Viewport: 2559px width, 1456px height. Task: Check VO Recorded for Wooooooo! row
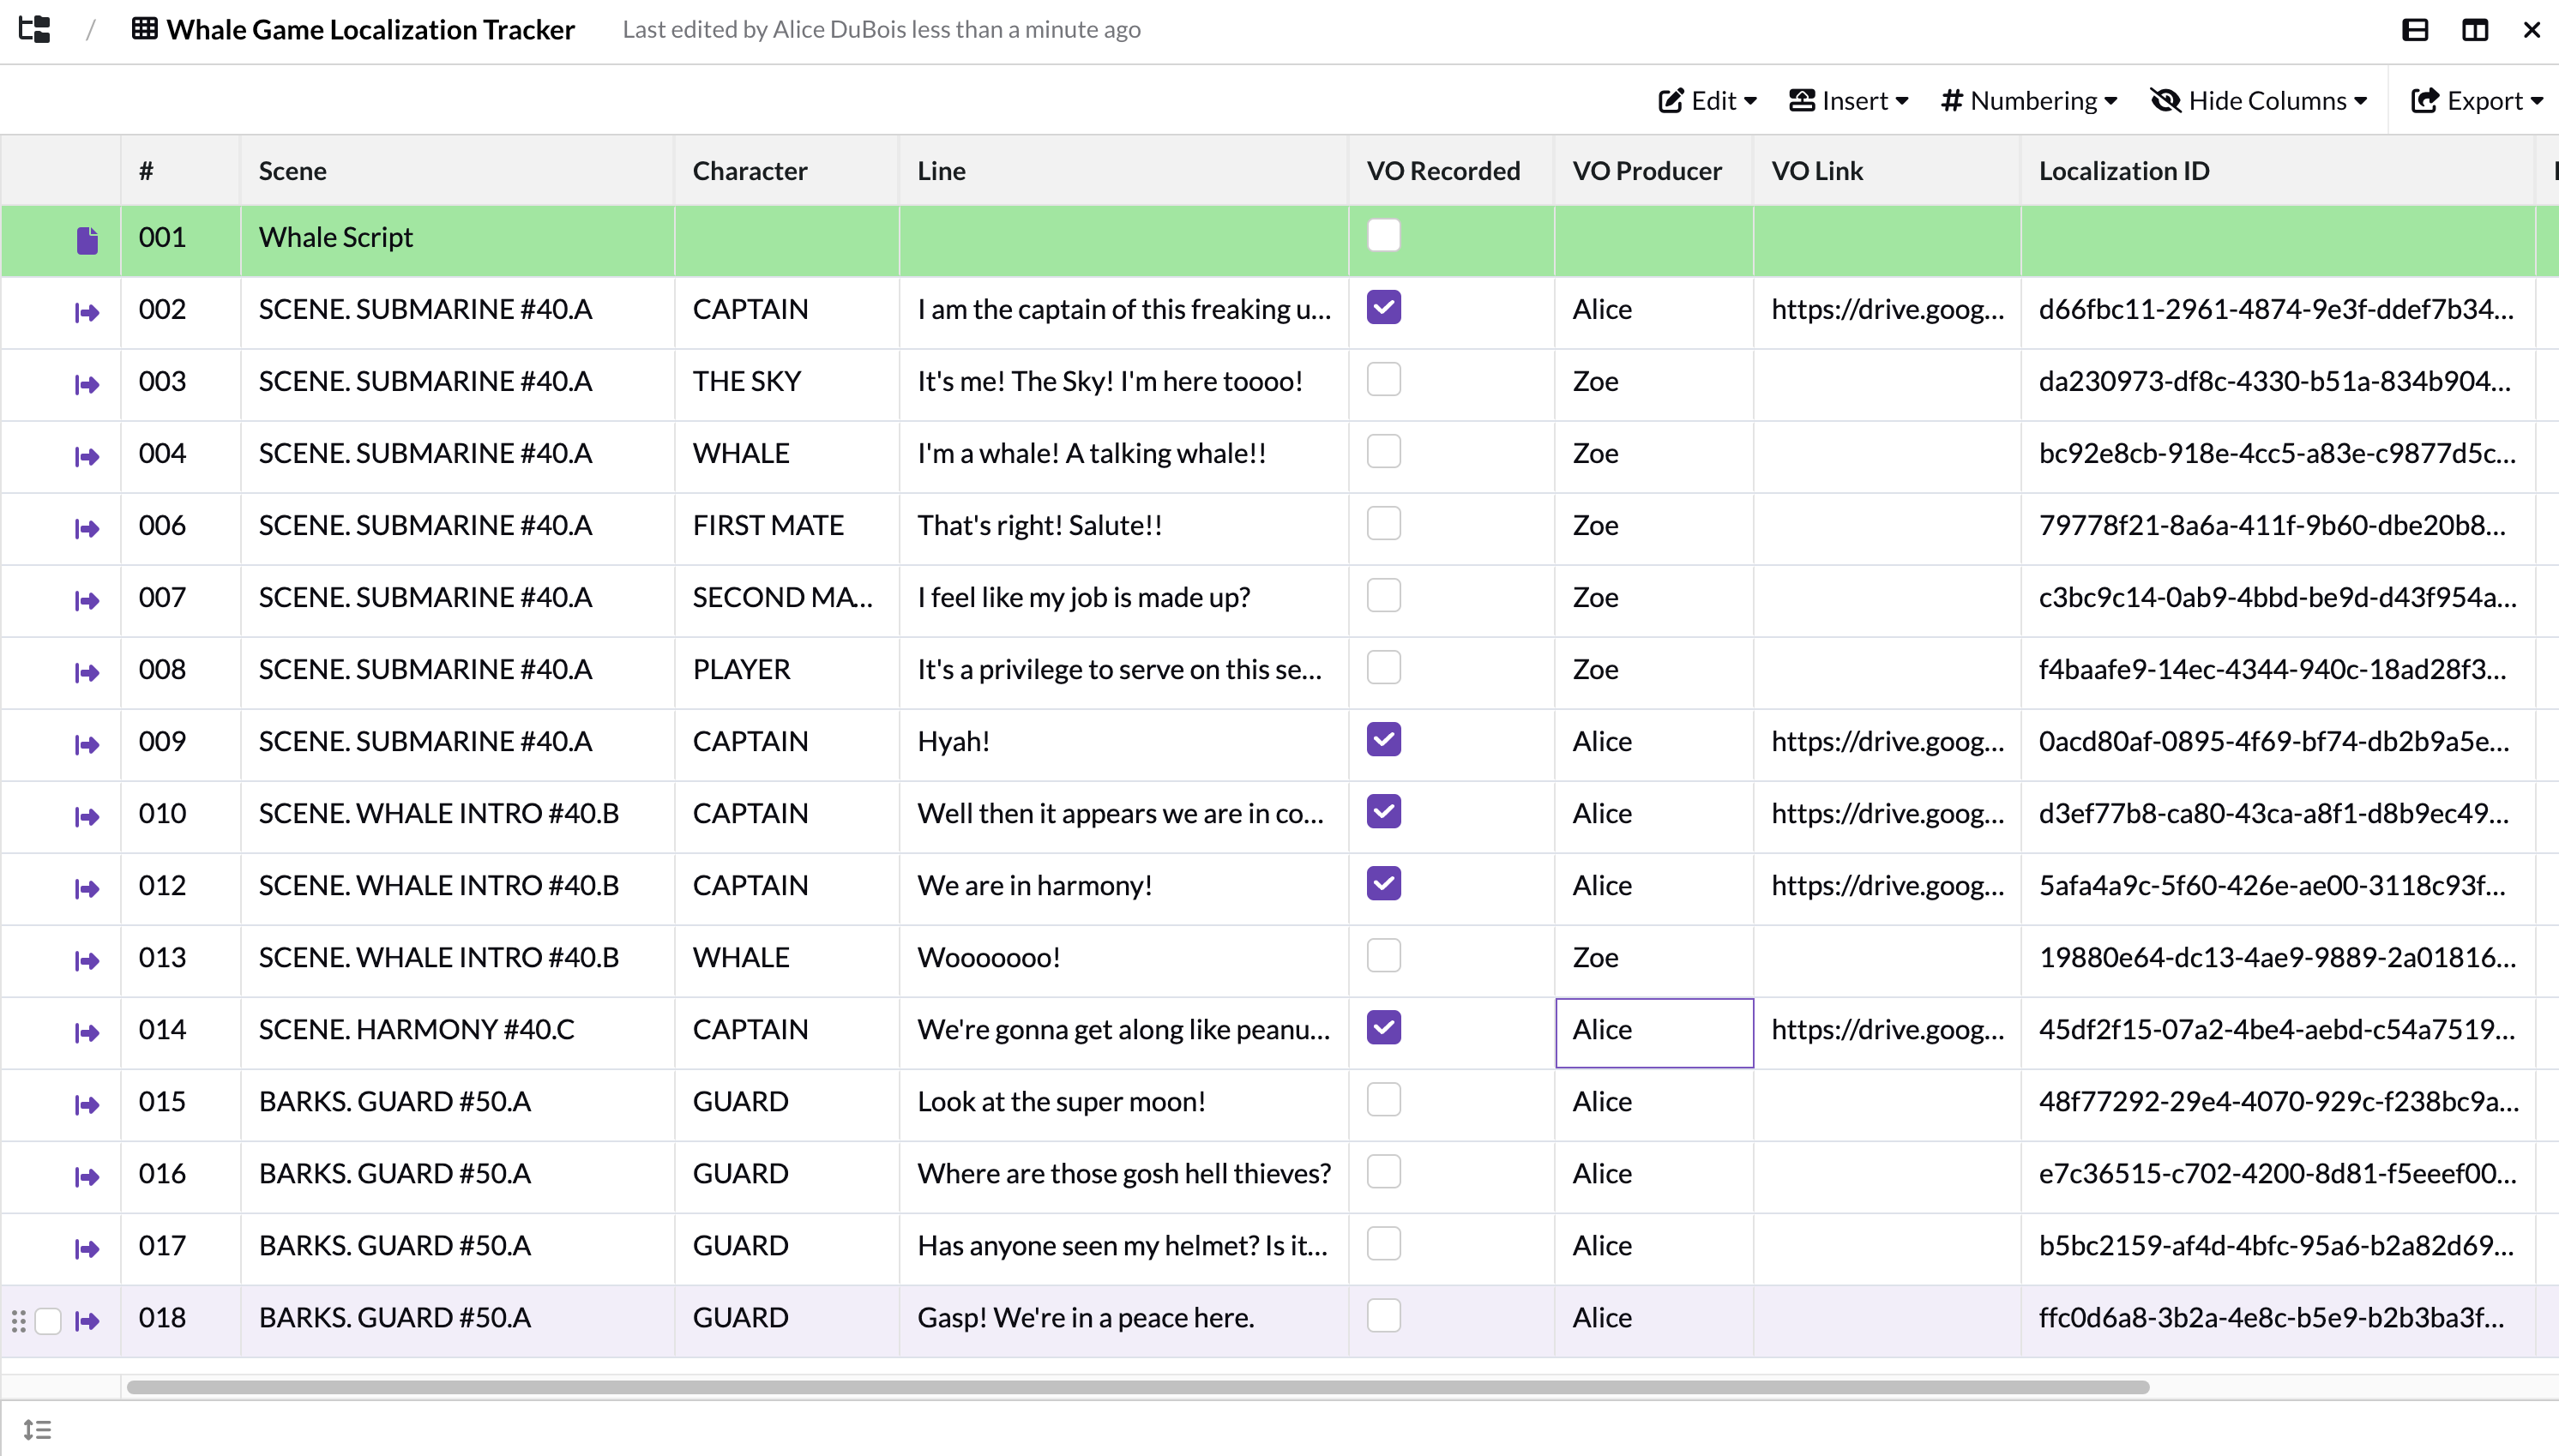[1384, 956]
